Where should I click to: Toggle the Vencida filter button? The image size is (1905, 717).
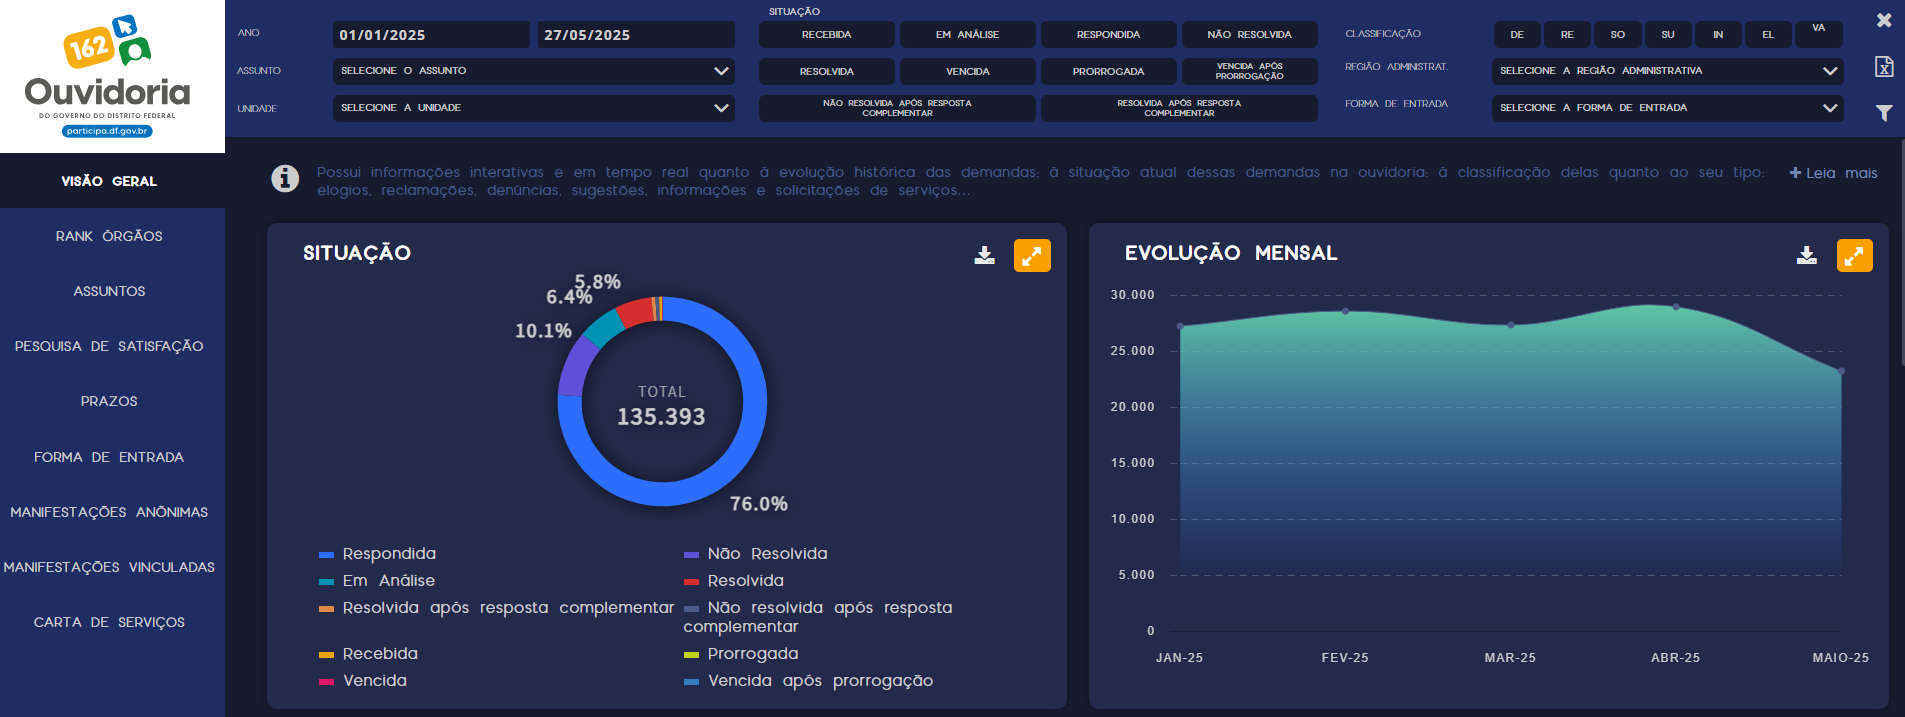(967, 72)
